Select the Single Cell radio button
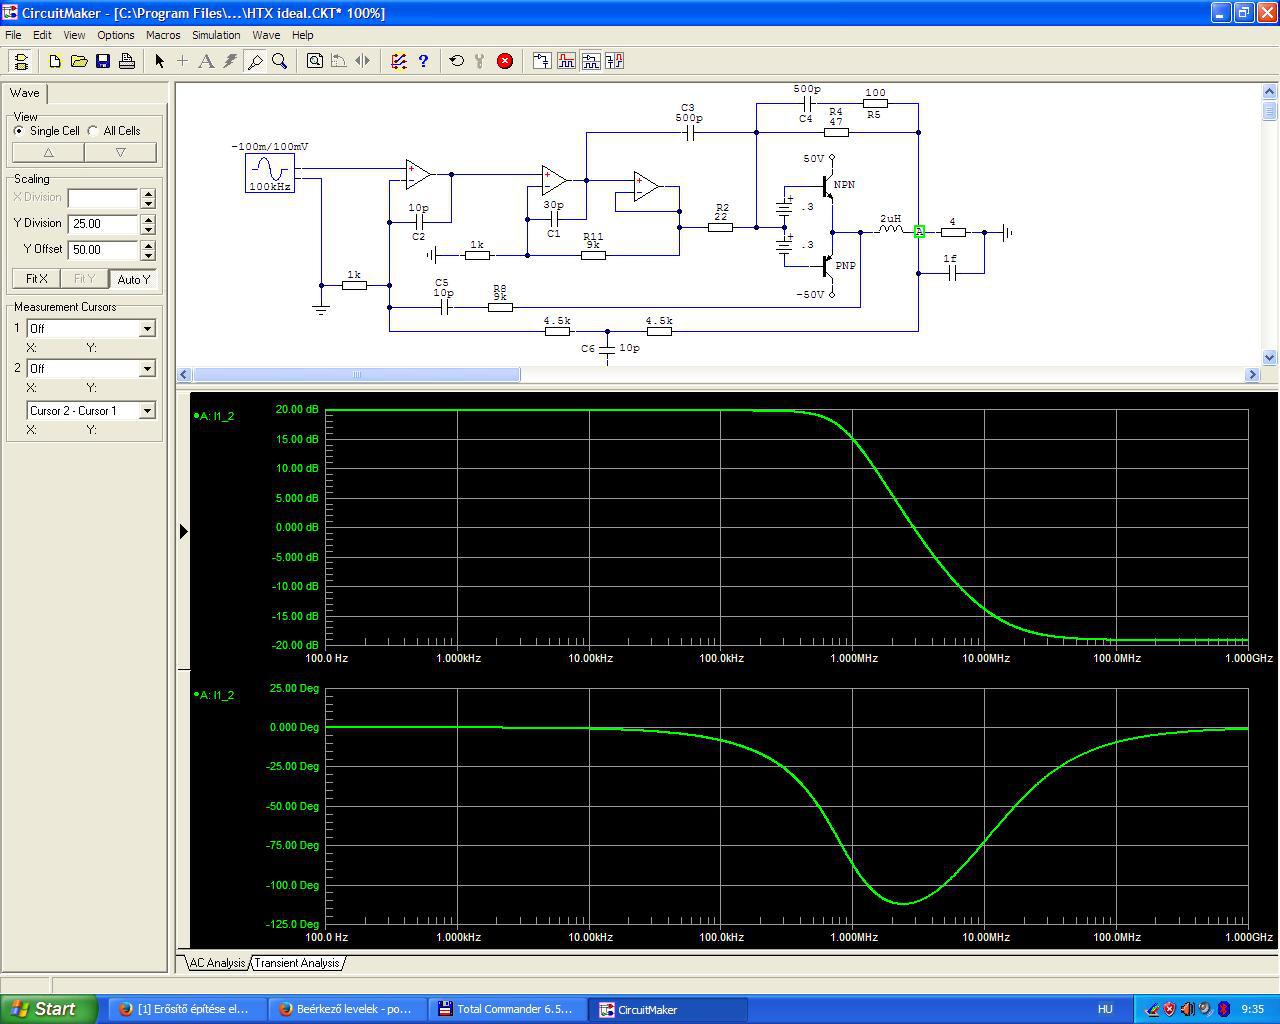 click(x=19, y=131)
